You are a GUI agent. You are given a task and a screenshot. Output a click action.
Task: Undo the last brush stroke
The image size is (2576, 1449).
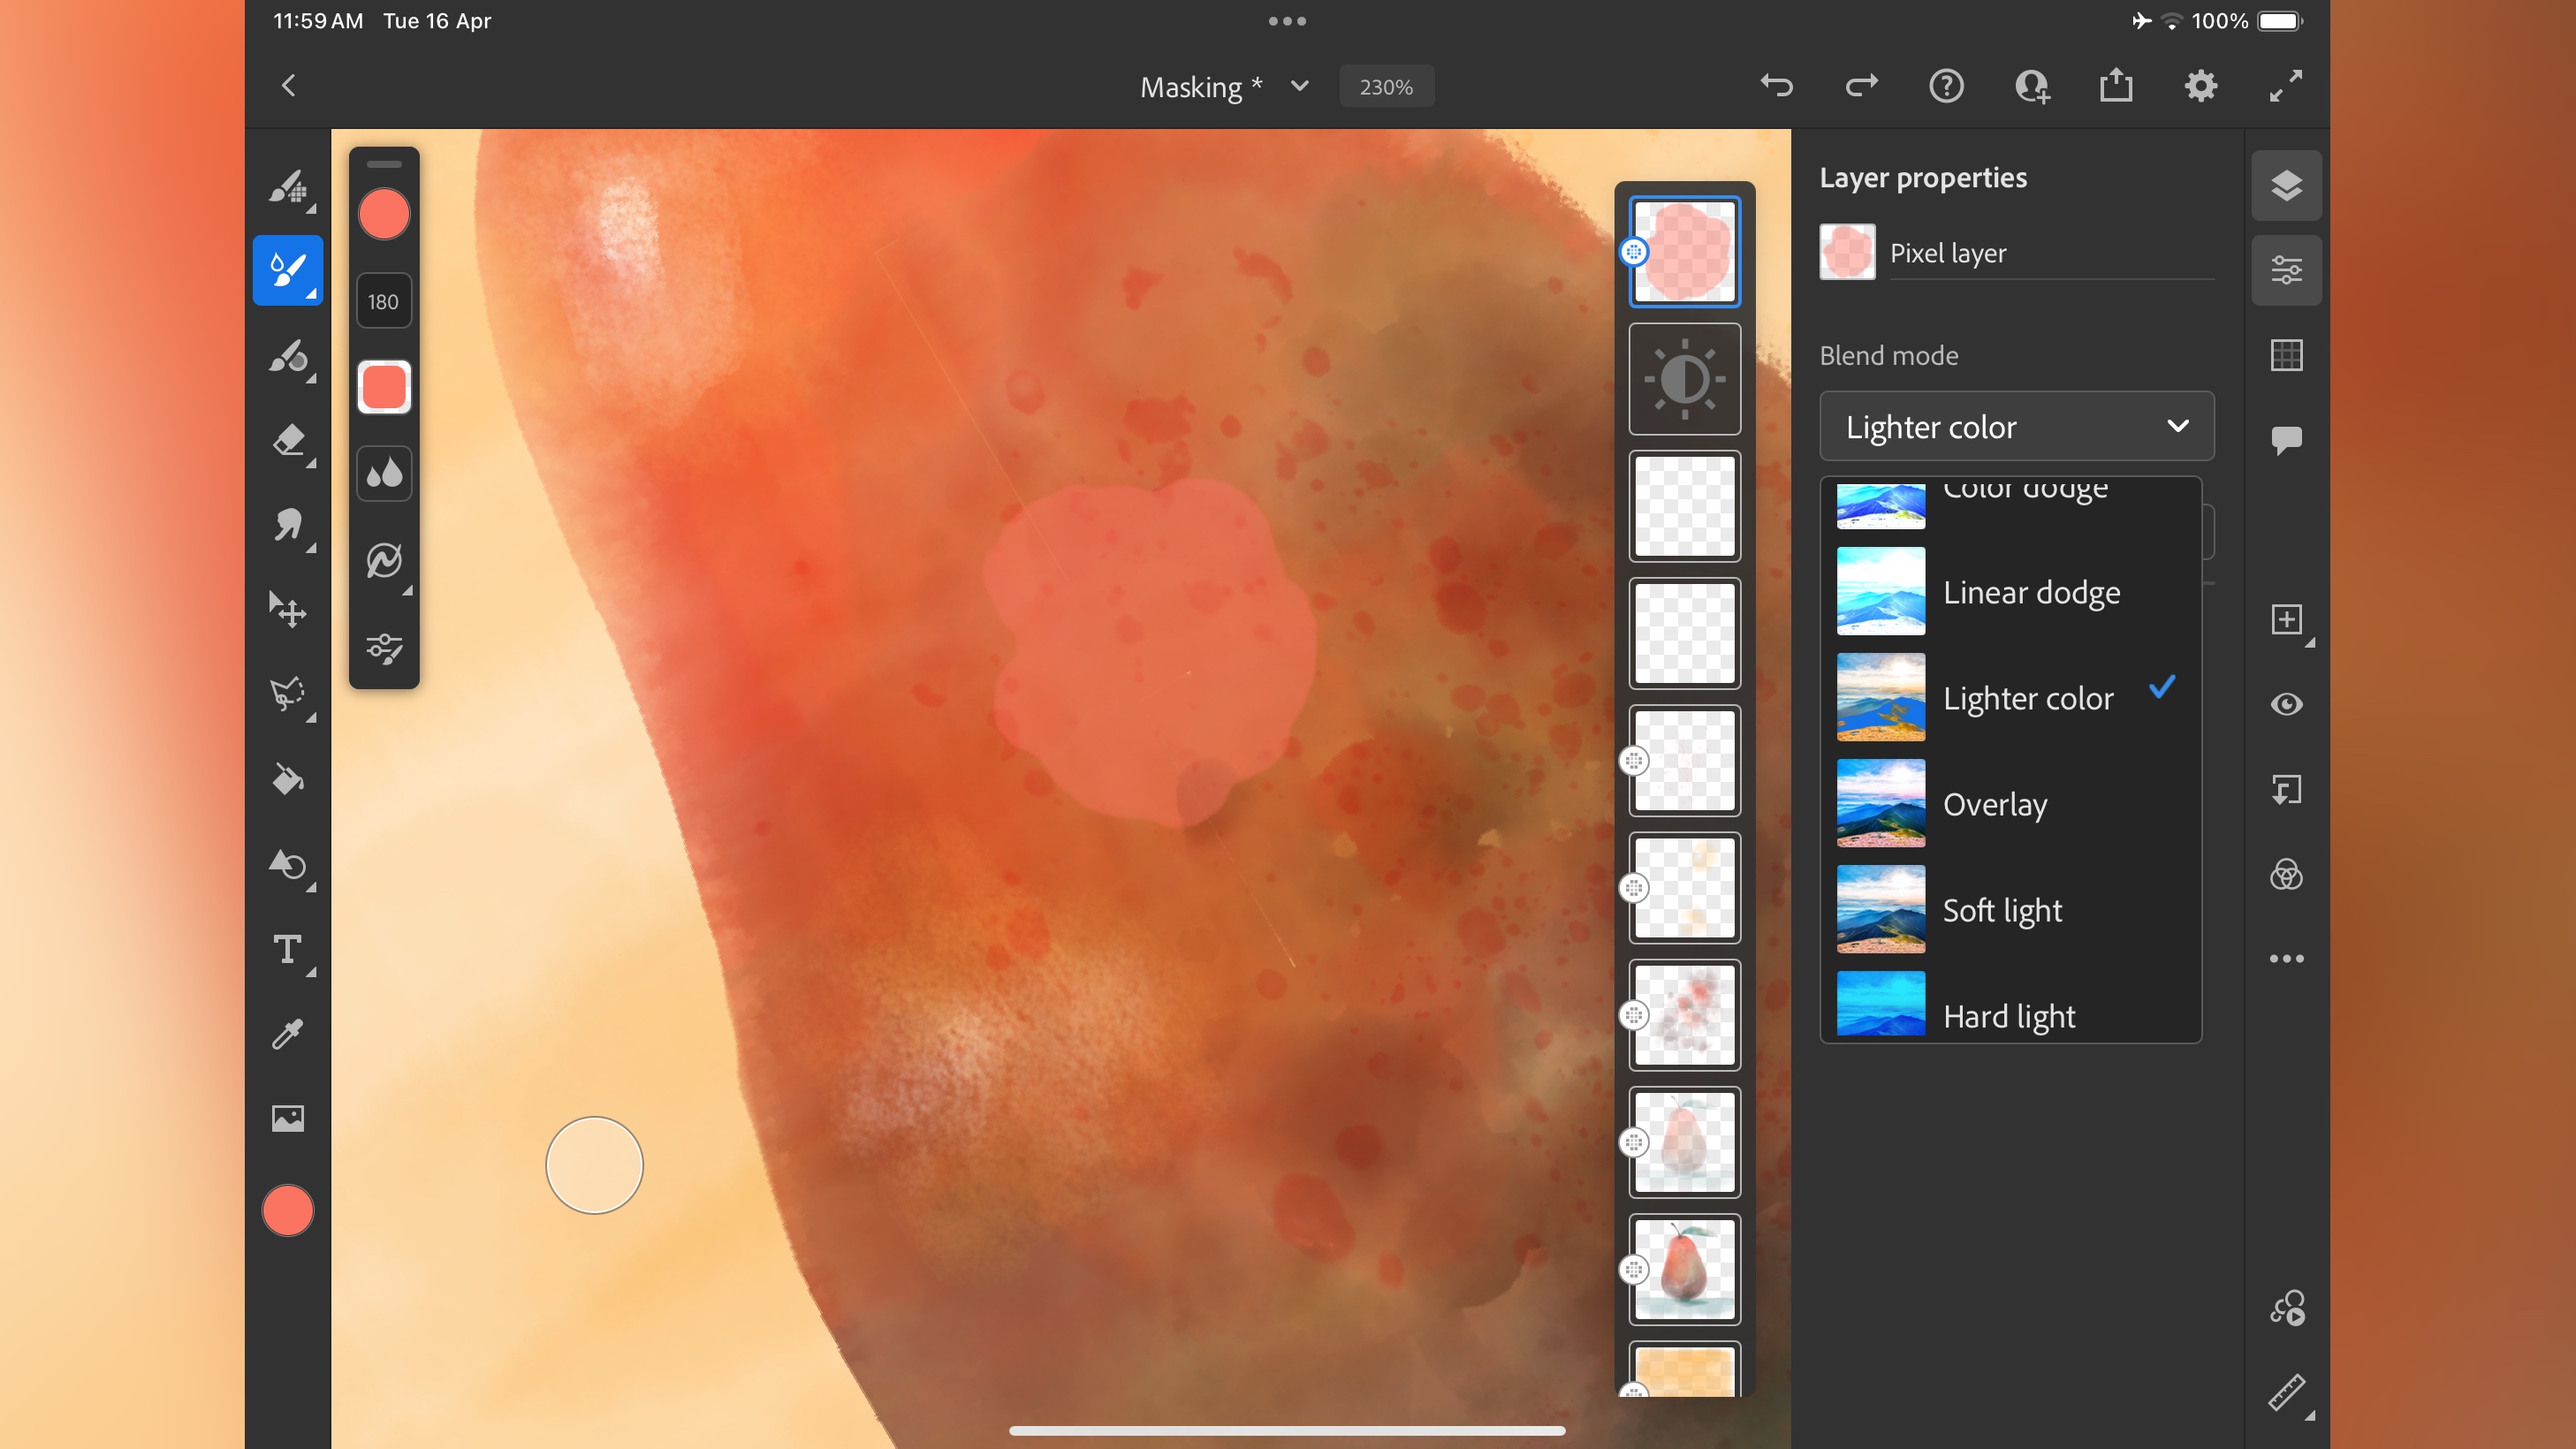tap(1776, 85)
